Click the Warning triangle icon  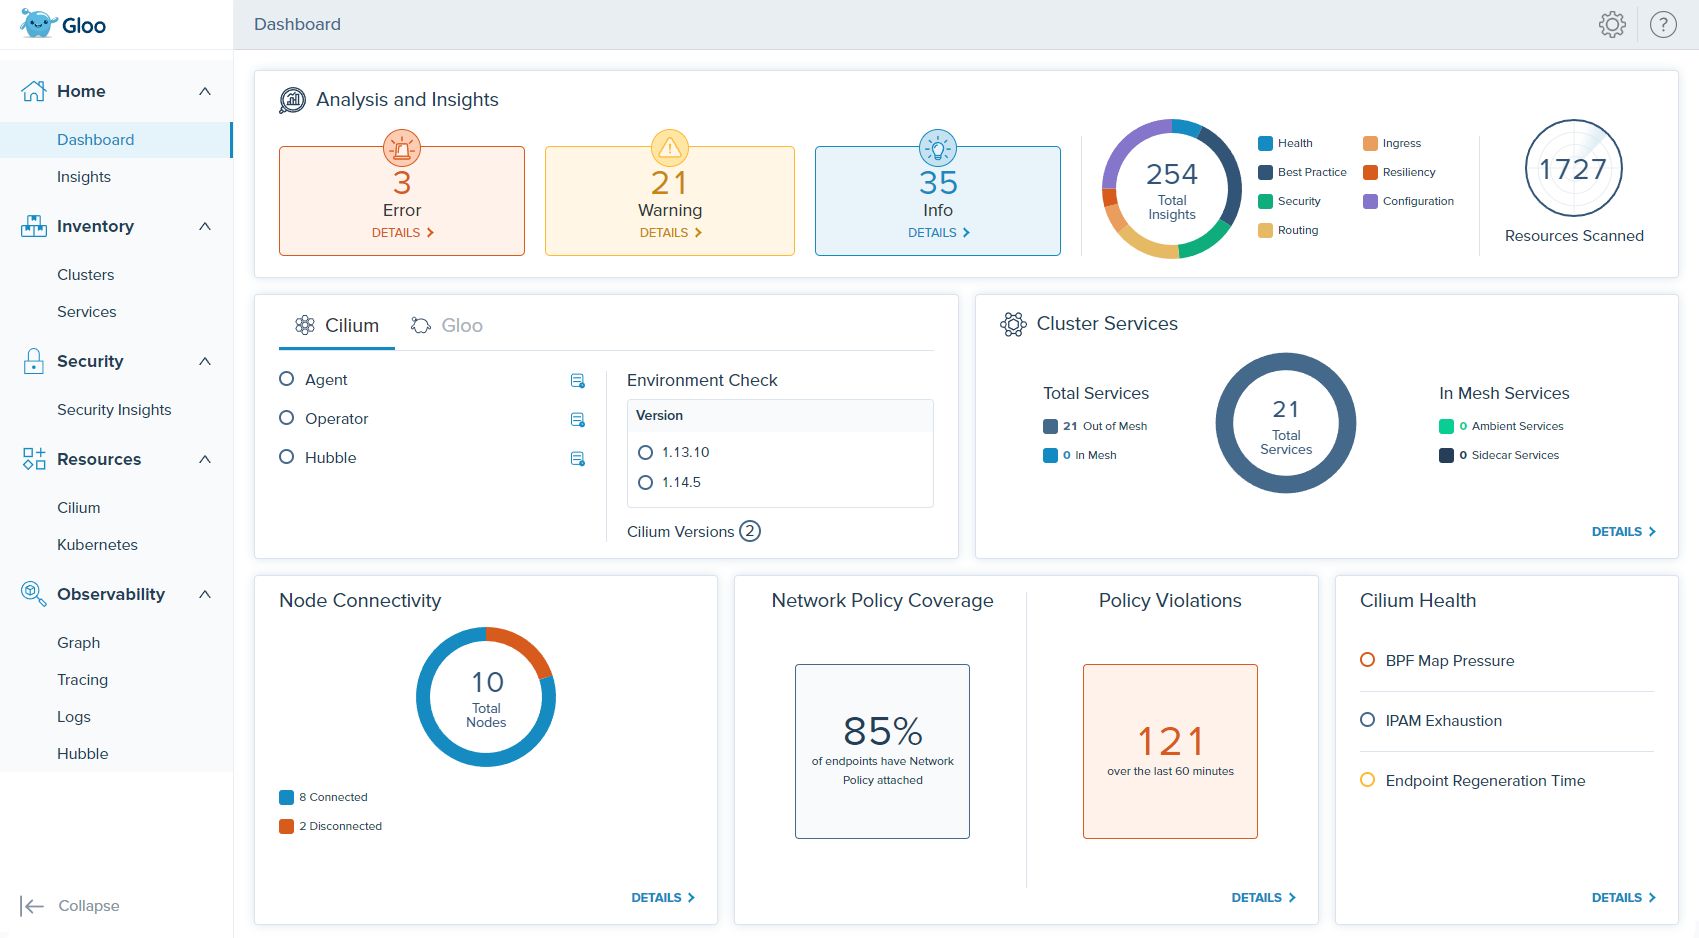tap(670, 148)
